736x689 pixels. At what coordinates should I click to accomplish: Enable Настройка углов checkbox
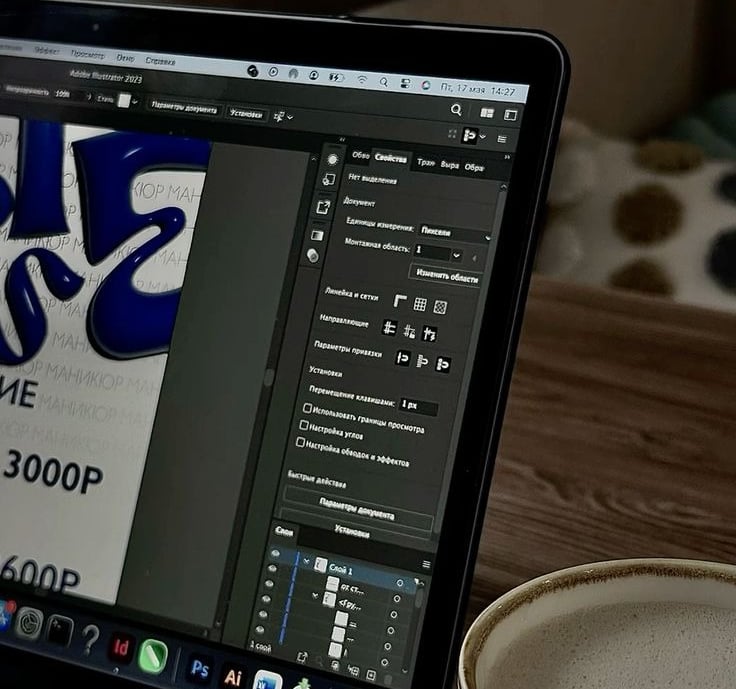tap(304, 425)
